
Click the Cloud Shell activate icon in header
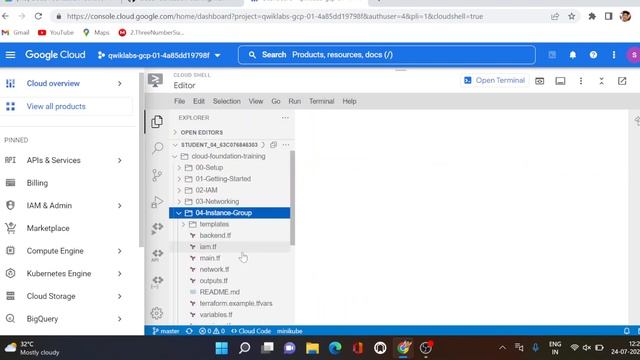pyautogui.click(x=552, y=55)
